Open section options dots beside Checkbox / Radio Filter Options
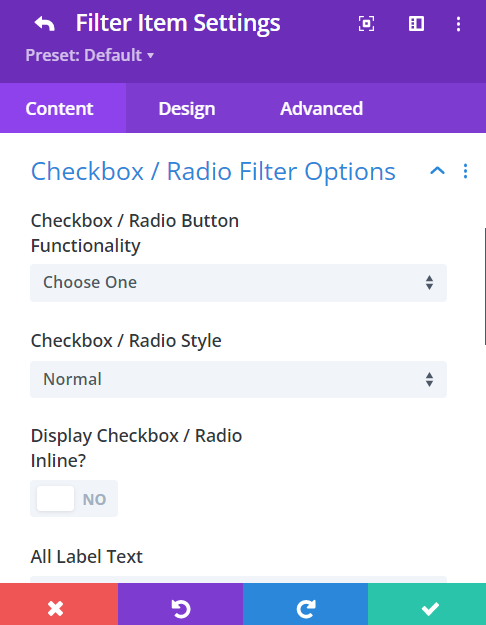486x625 pixels. point(465,171)
